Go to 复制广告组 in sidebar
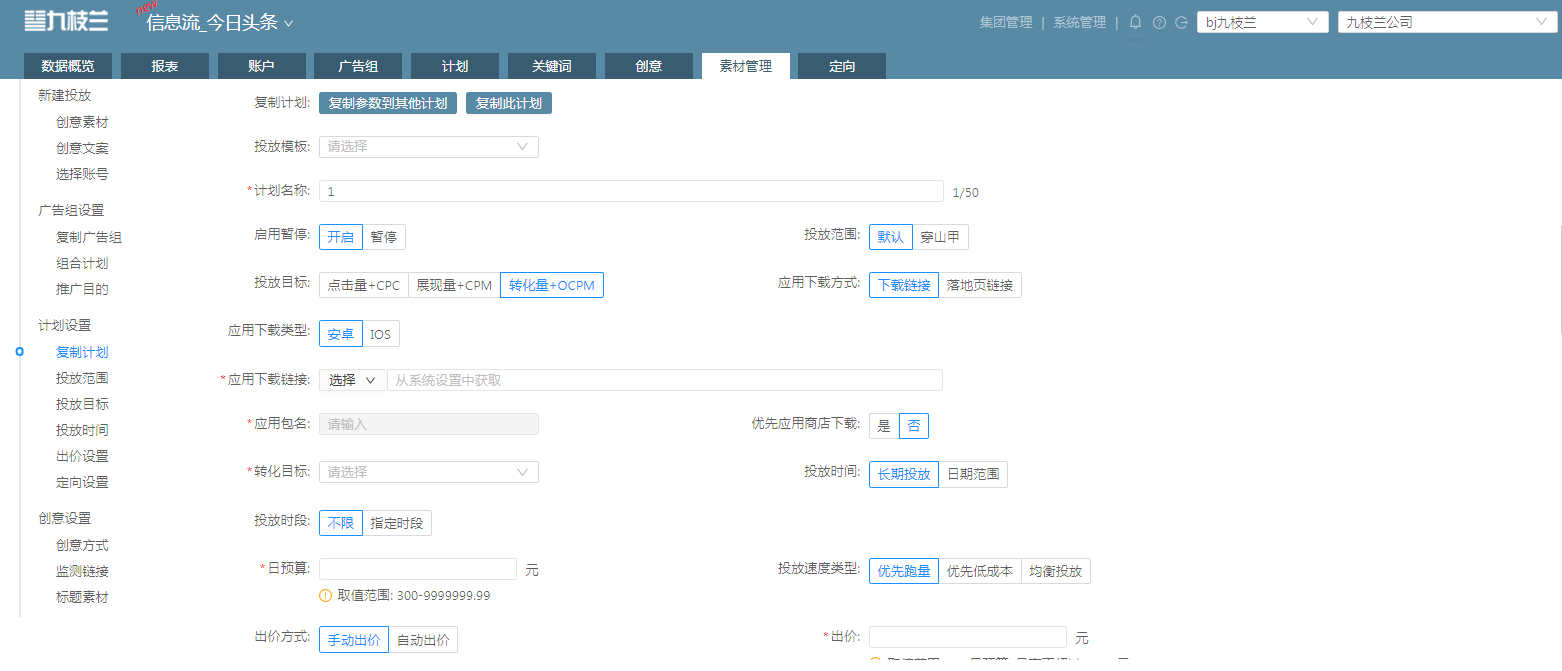This screenshot has height=671, width=1562. click(89, 238)
